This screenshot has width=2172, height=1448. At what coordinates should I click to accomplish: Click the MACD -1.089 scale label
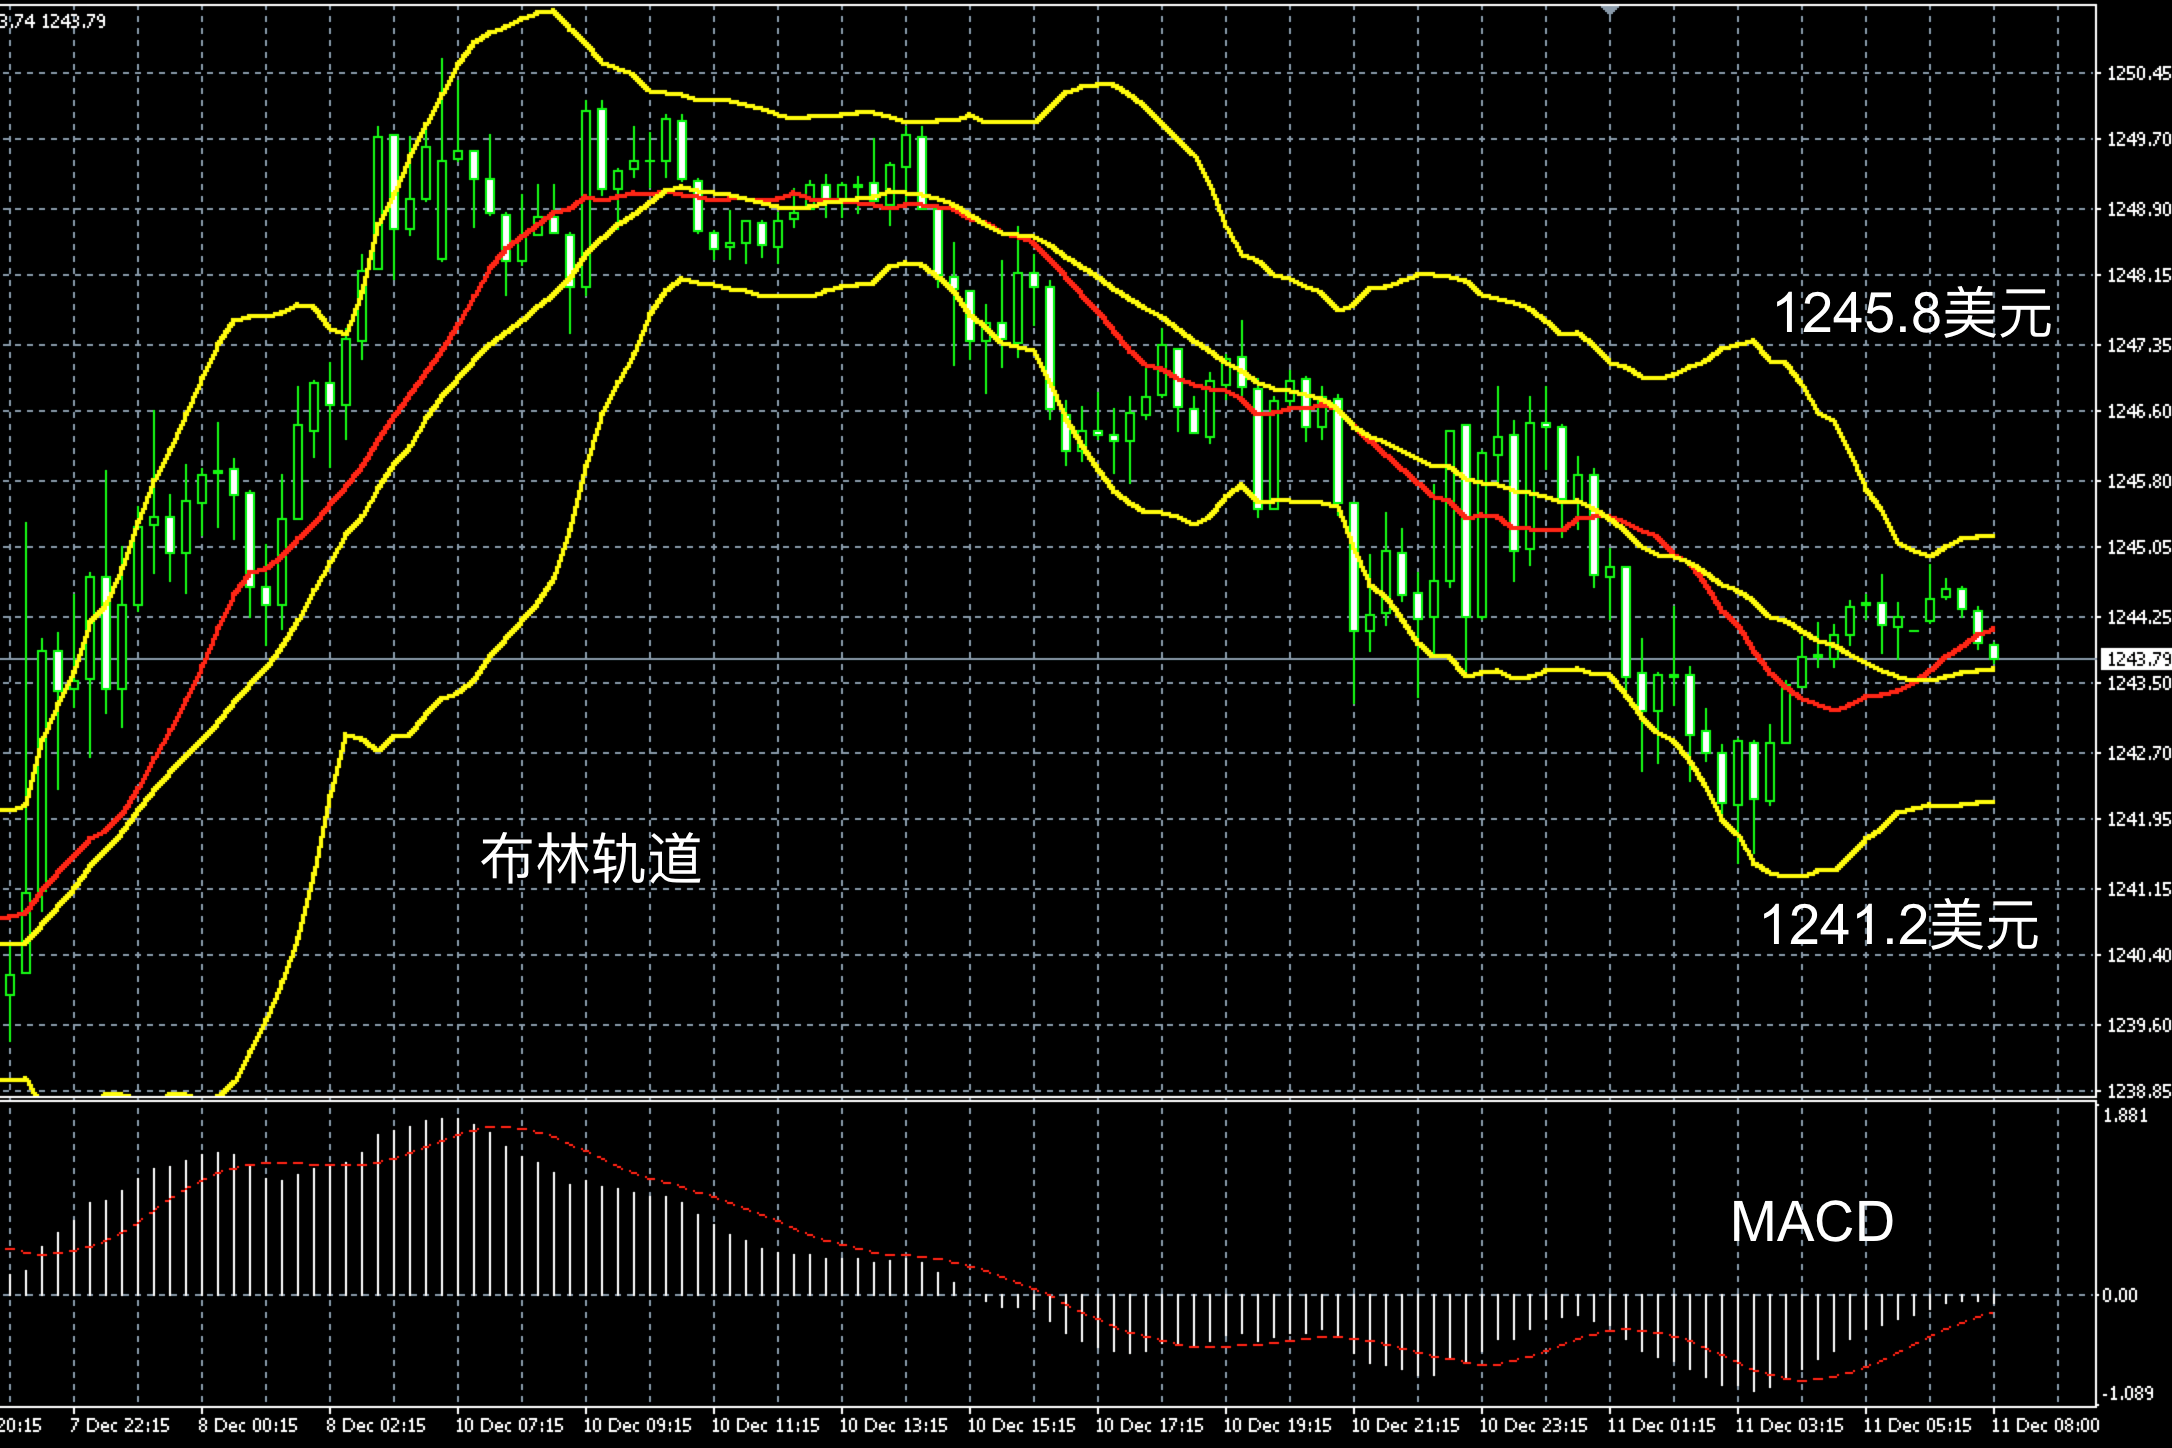click(x=2127, y=1393)
